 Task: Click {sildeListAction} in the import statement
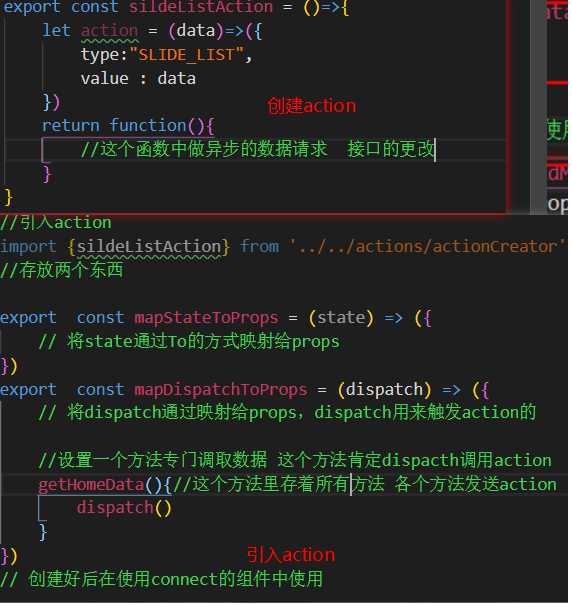coord(149,247)
